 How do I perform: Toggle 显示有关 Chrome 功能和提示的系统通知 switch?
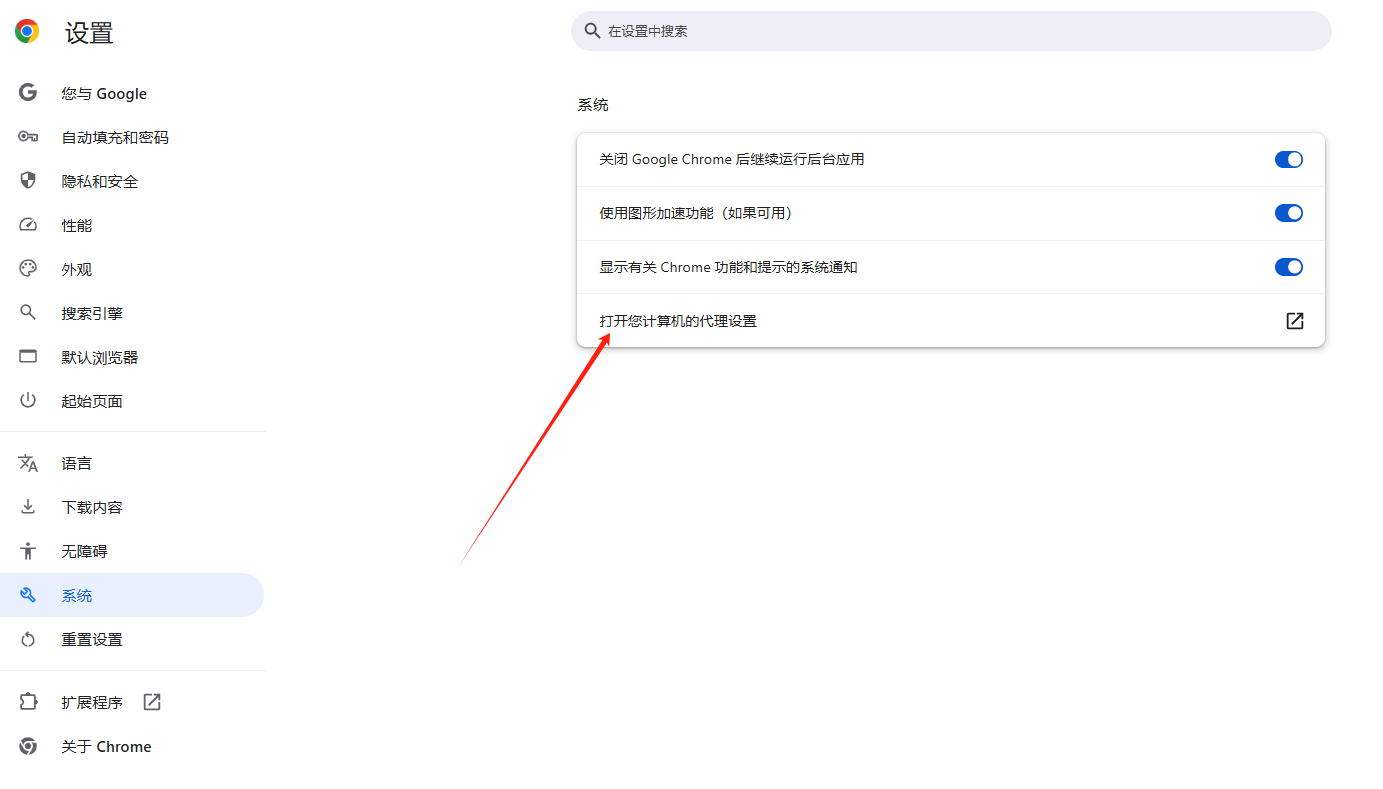click(1289, 267)
